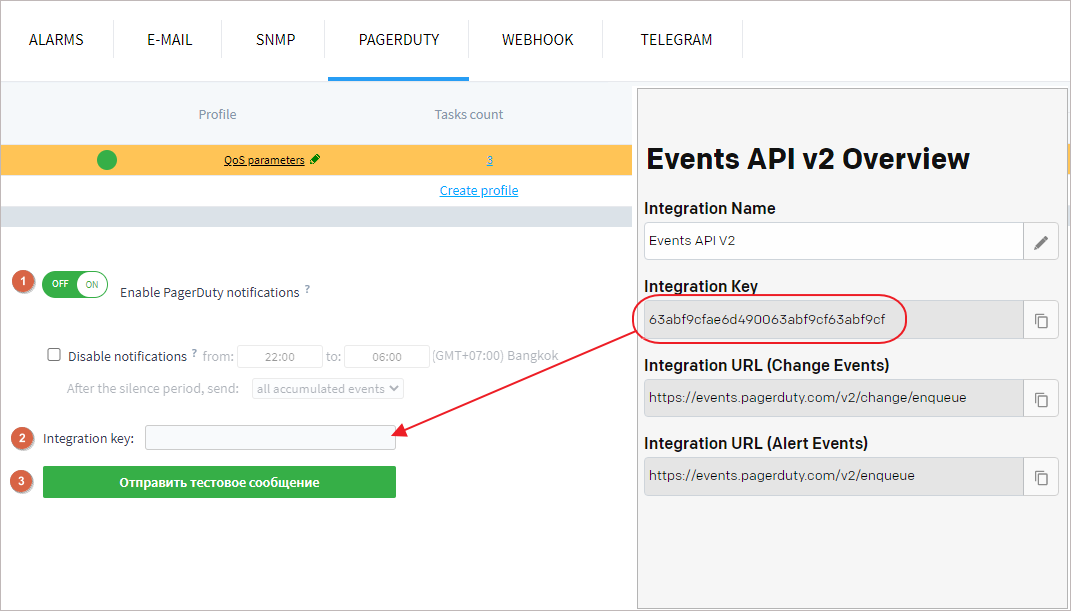Open the 'all accumulated events' dropdown

(x=327, y=388)
